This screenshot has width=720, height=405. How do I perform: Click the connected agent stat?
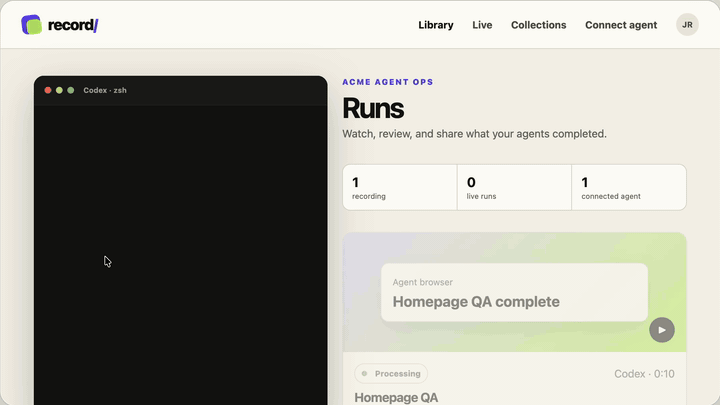click(x=629, y=187)
